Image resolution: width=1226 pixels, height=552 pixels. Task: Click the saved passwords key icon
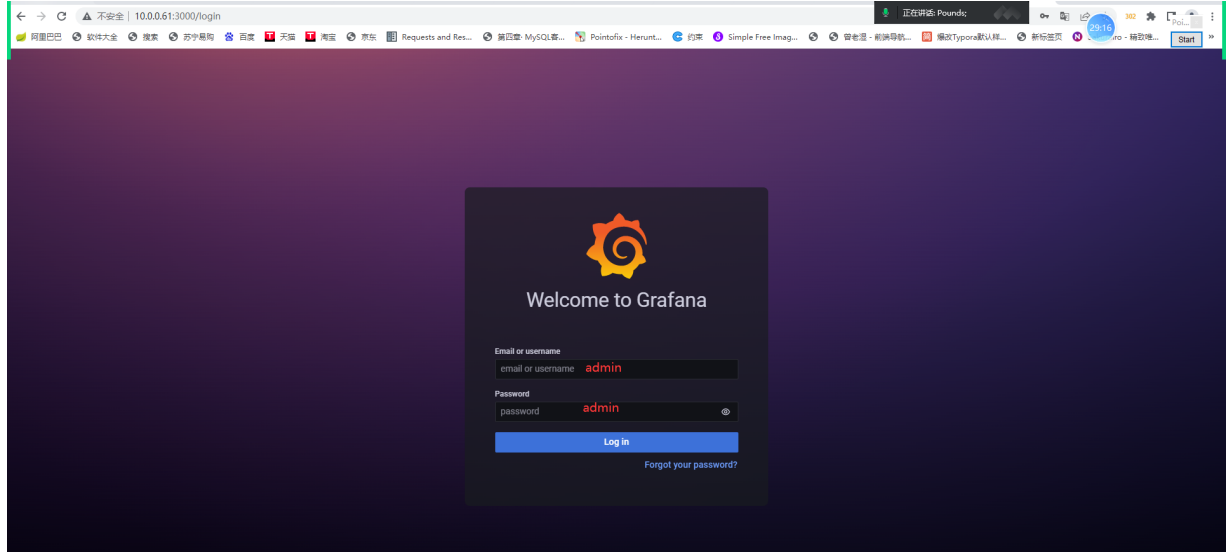click(x=1044, y=16)
